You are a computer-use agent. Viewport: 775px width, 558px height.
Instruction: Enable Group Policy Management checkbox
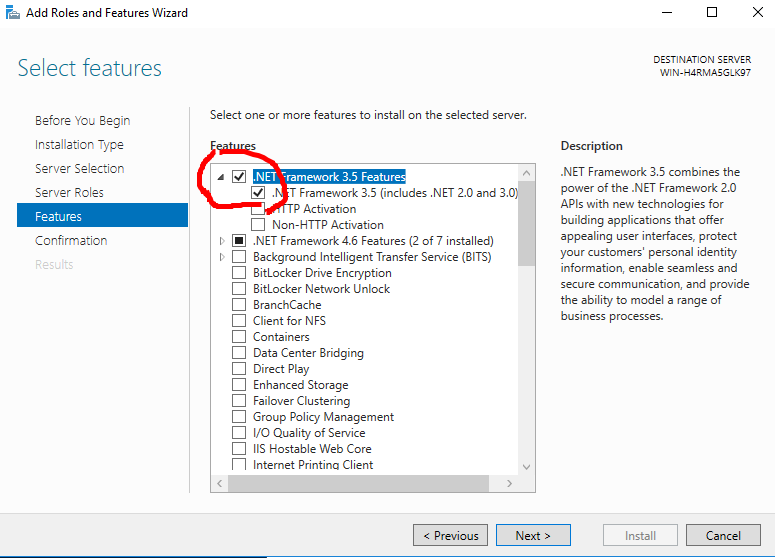point(239,417)
